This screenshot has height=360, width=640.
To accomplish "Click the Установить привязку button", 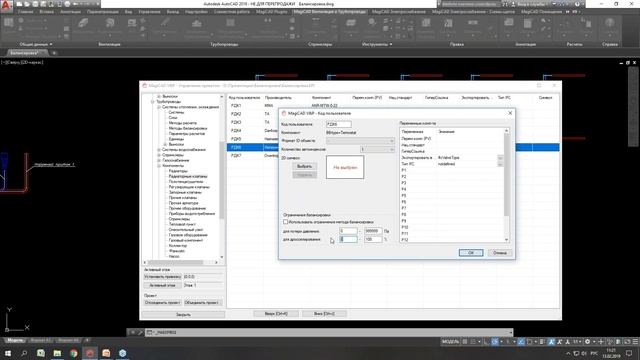I will [162, 277].
